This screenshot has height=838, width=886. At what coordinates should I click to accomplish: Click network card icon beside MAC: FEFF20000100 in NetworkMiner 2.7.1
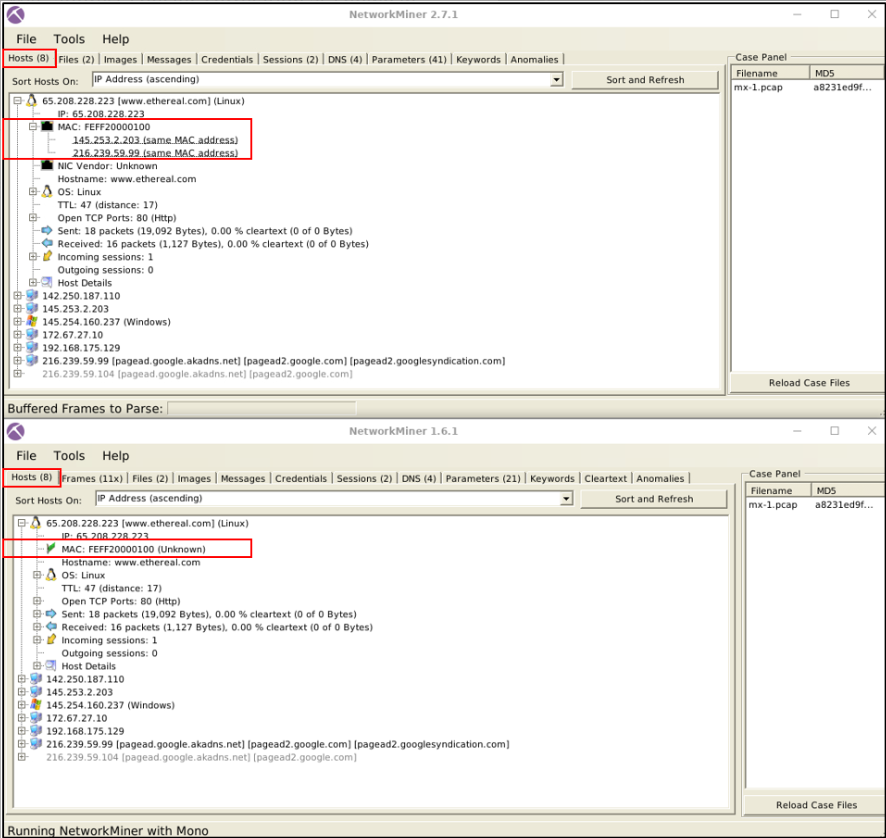click(47, 127)
